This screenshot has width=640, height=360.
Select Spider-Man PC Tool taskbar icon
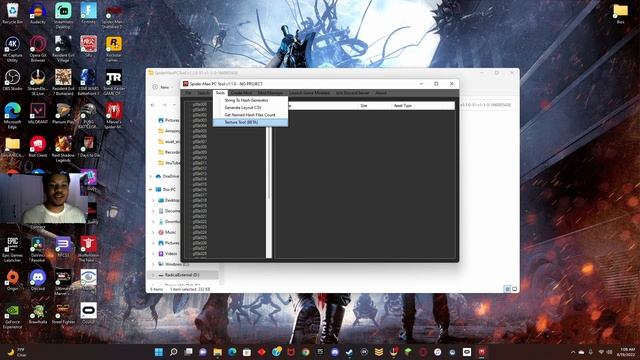point(482,352)
